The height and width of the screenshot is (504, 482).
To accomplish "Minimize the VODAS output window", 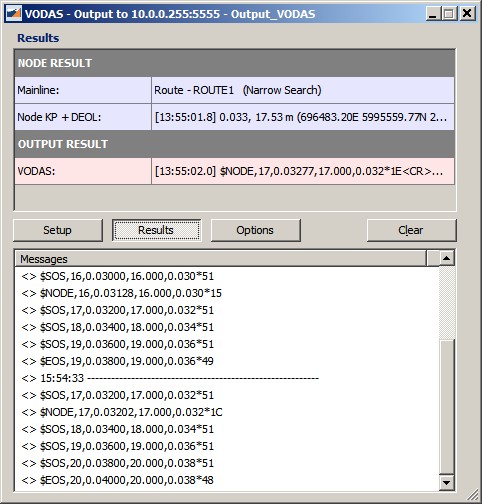I will pos(433,14).
